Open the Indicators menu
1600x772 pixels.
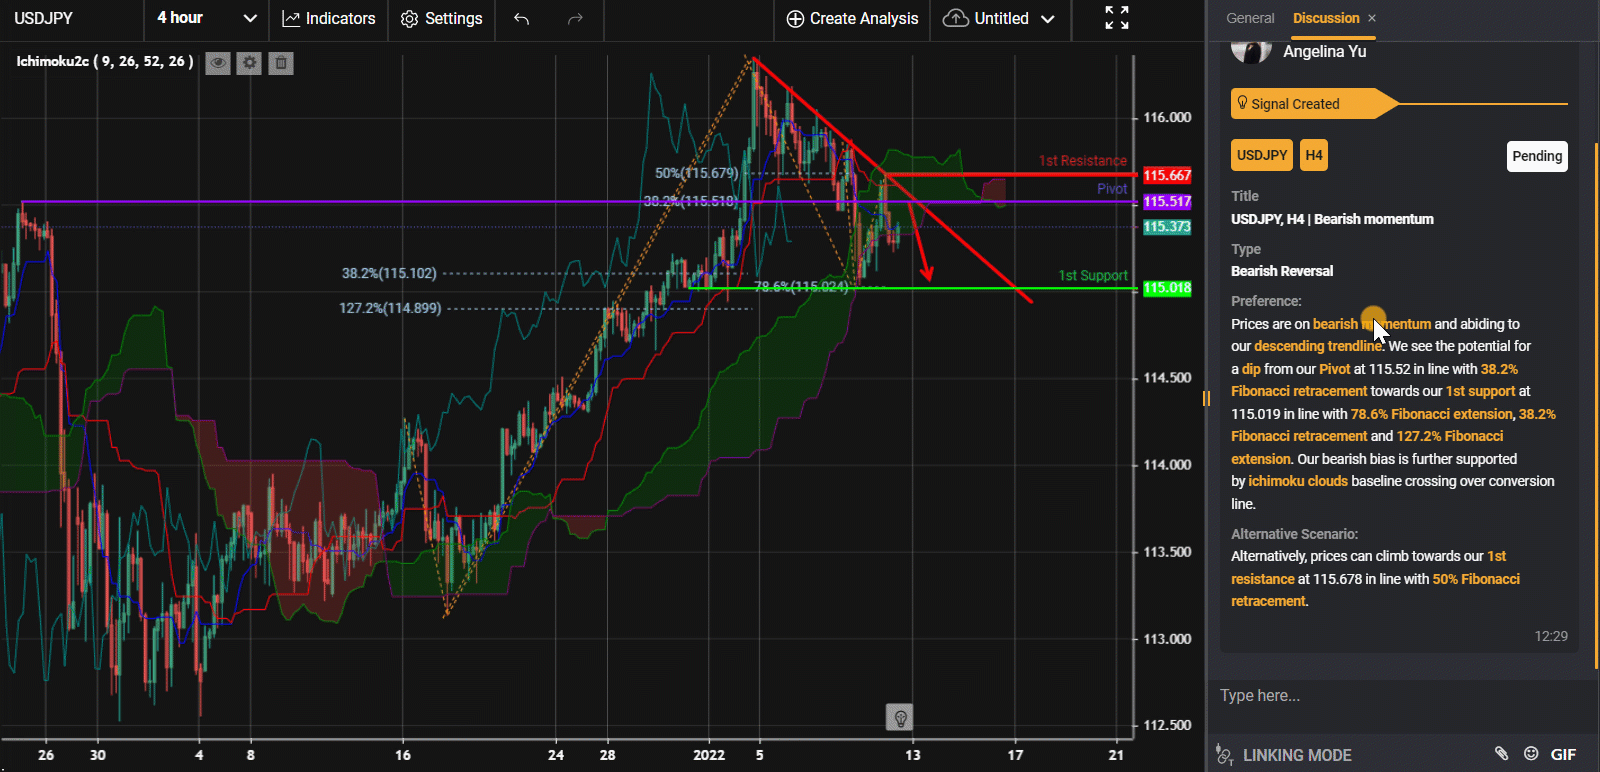coord(329,18)
